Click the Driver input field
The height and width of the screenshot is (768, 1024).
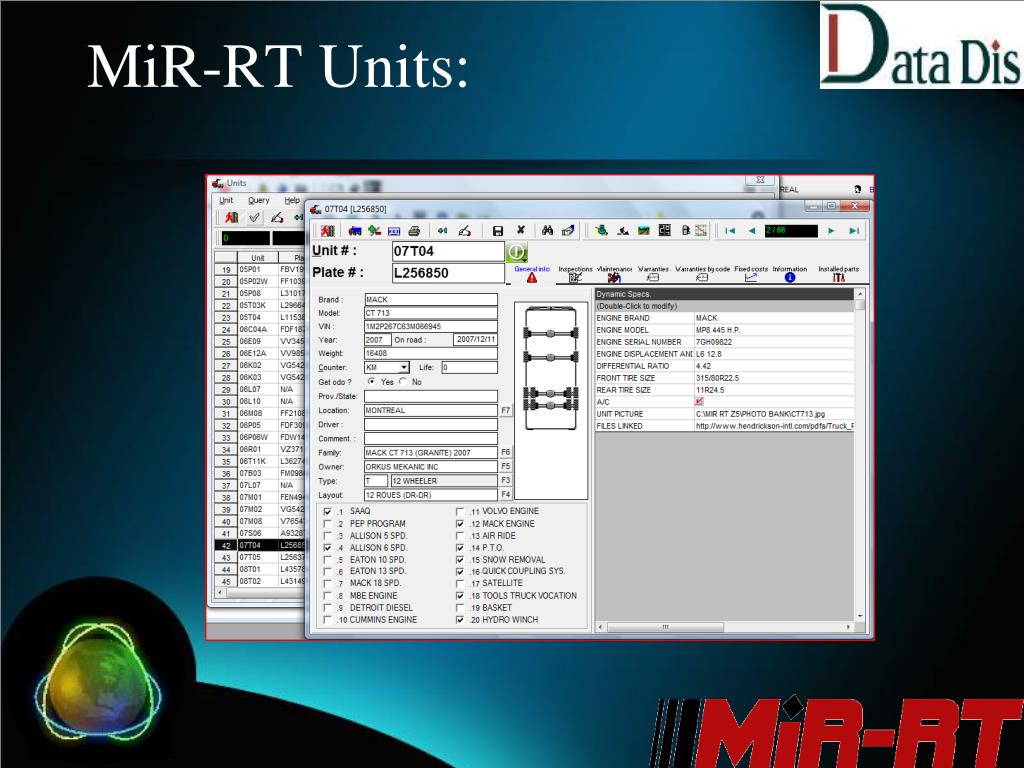tap(431, 424)
